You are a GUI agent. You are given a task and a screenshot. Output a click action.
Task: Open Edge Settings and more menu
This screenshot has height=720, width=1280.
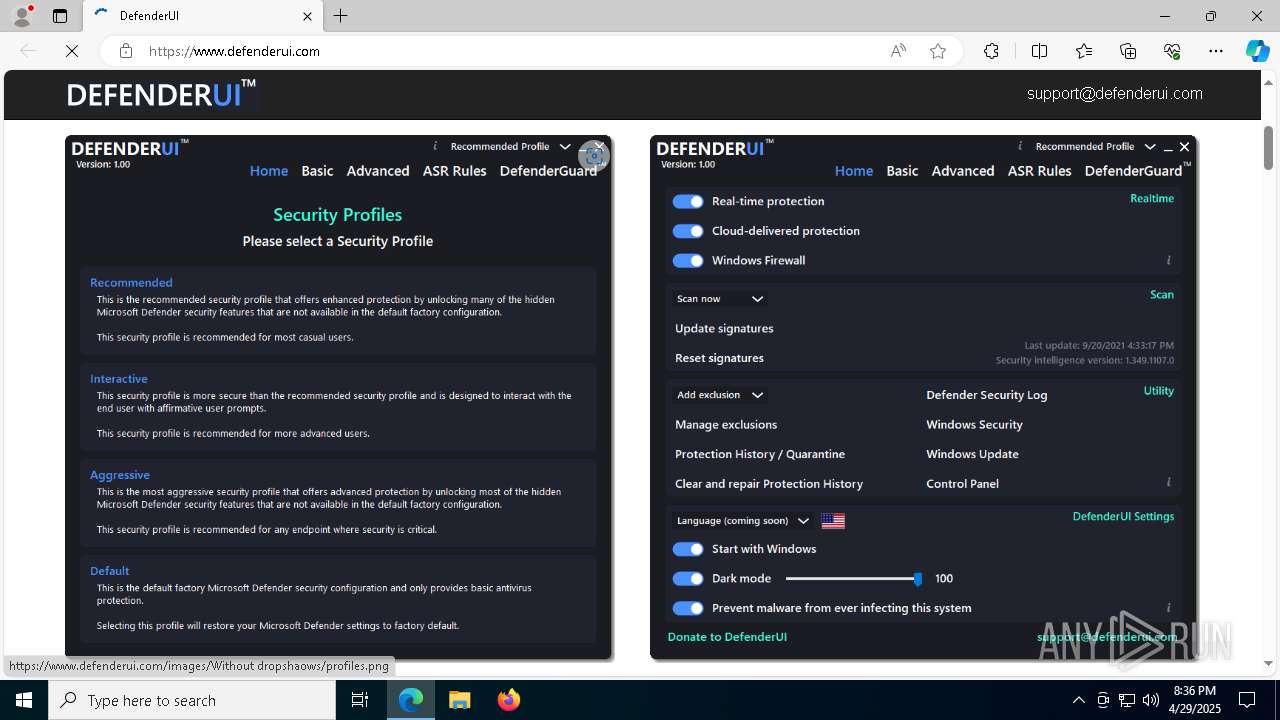click(1216, 51)
